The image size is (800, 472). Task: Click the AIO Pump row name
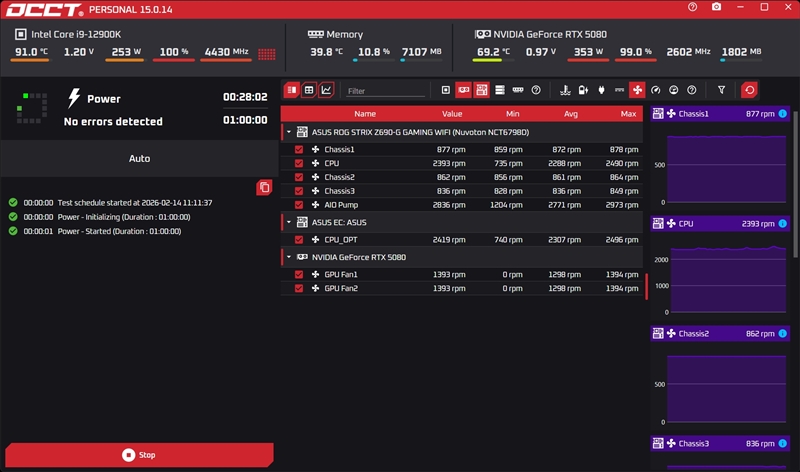coord(341,205)
